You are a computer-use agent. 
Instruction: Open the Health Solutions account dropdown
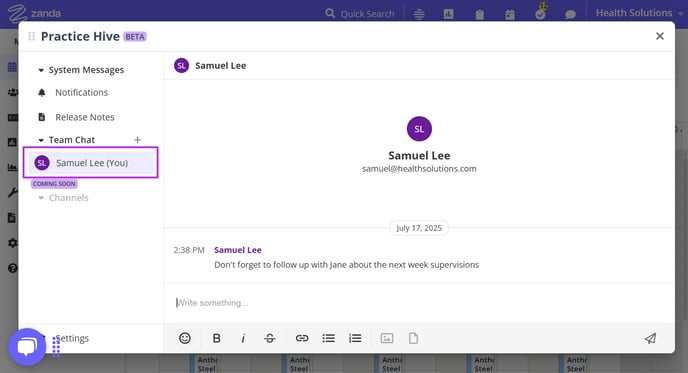(639, 13)
